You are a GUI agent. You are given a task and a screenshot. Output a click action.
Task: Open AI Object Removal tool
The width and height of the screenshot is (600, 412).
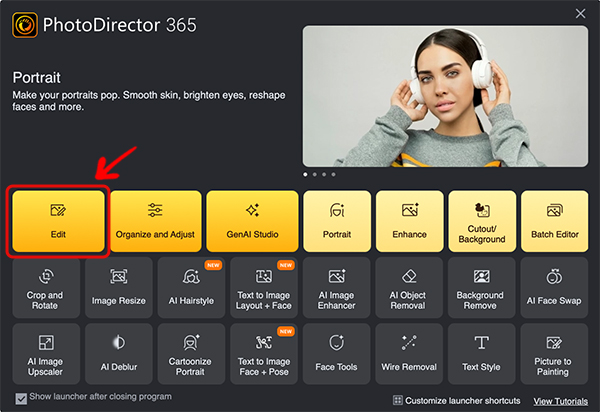tap(409, 288)
